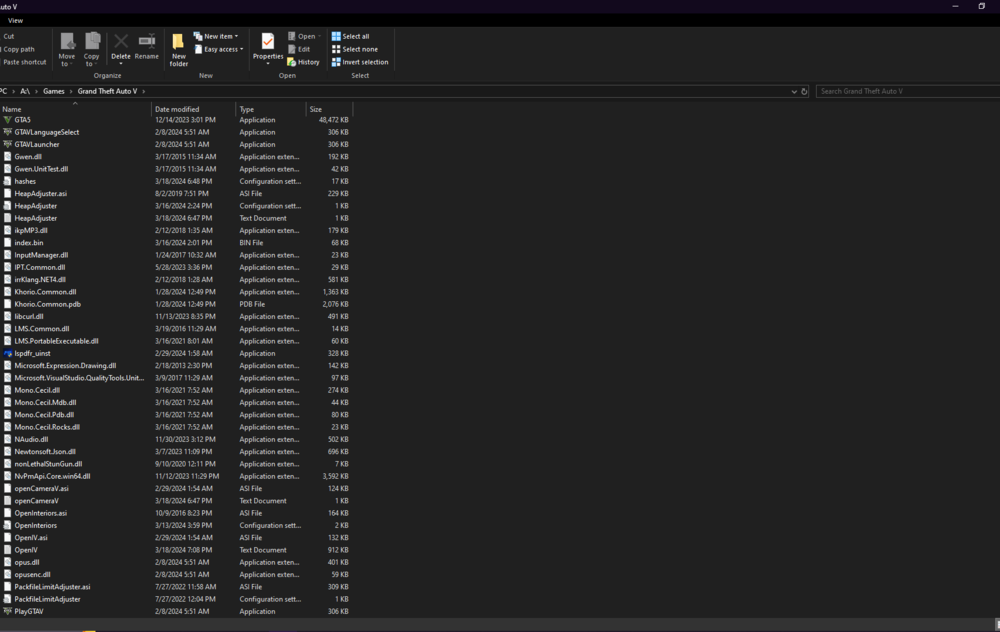Open the New item dropdown

click(x=216, y=35)
